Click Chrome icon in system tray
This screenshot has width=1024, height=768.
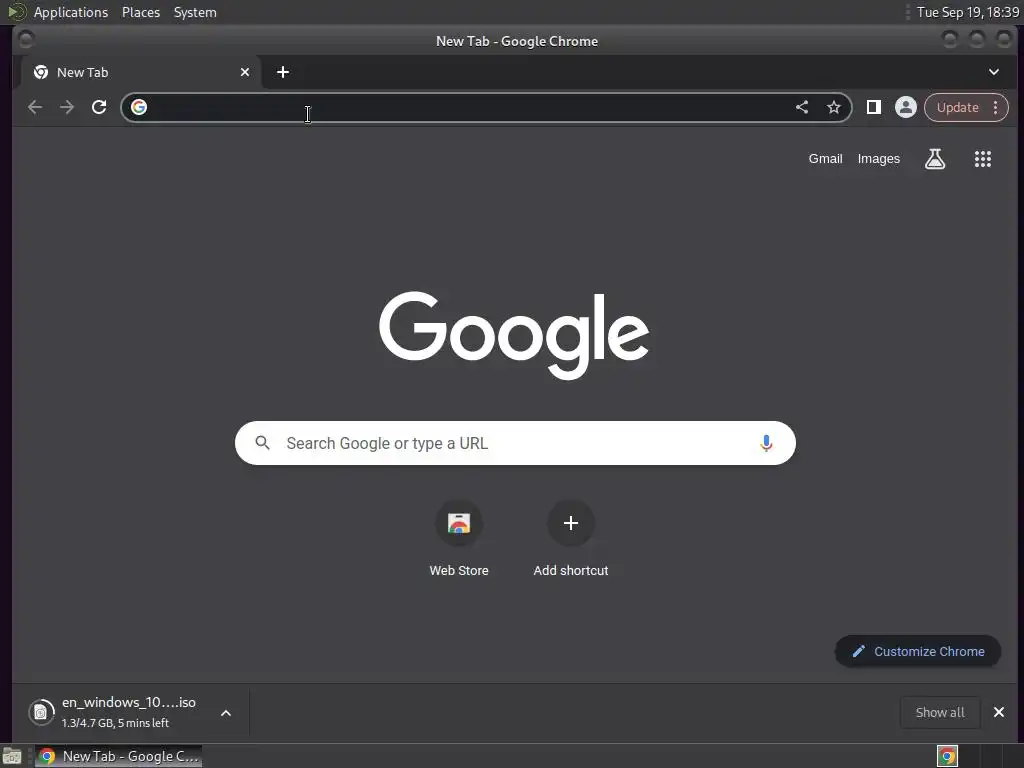(x=947, y=756)
